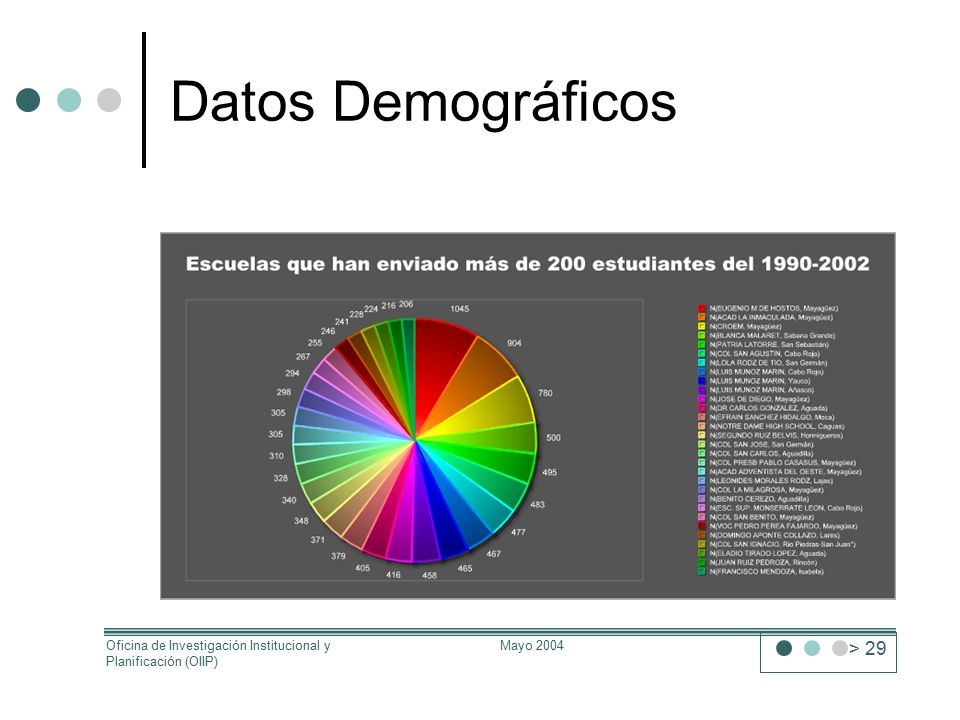Click the '467' pie value label
Viewport: 960px width, 720px height.
[494, 554]
